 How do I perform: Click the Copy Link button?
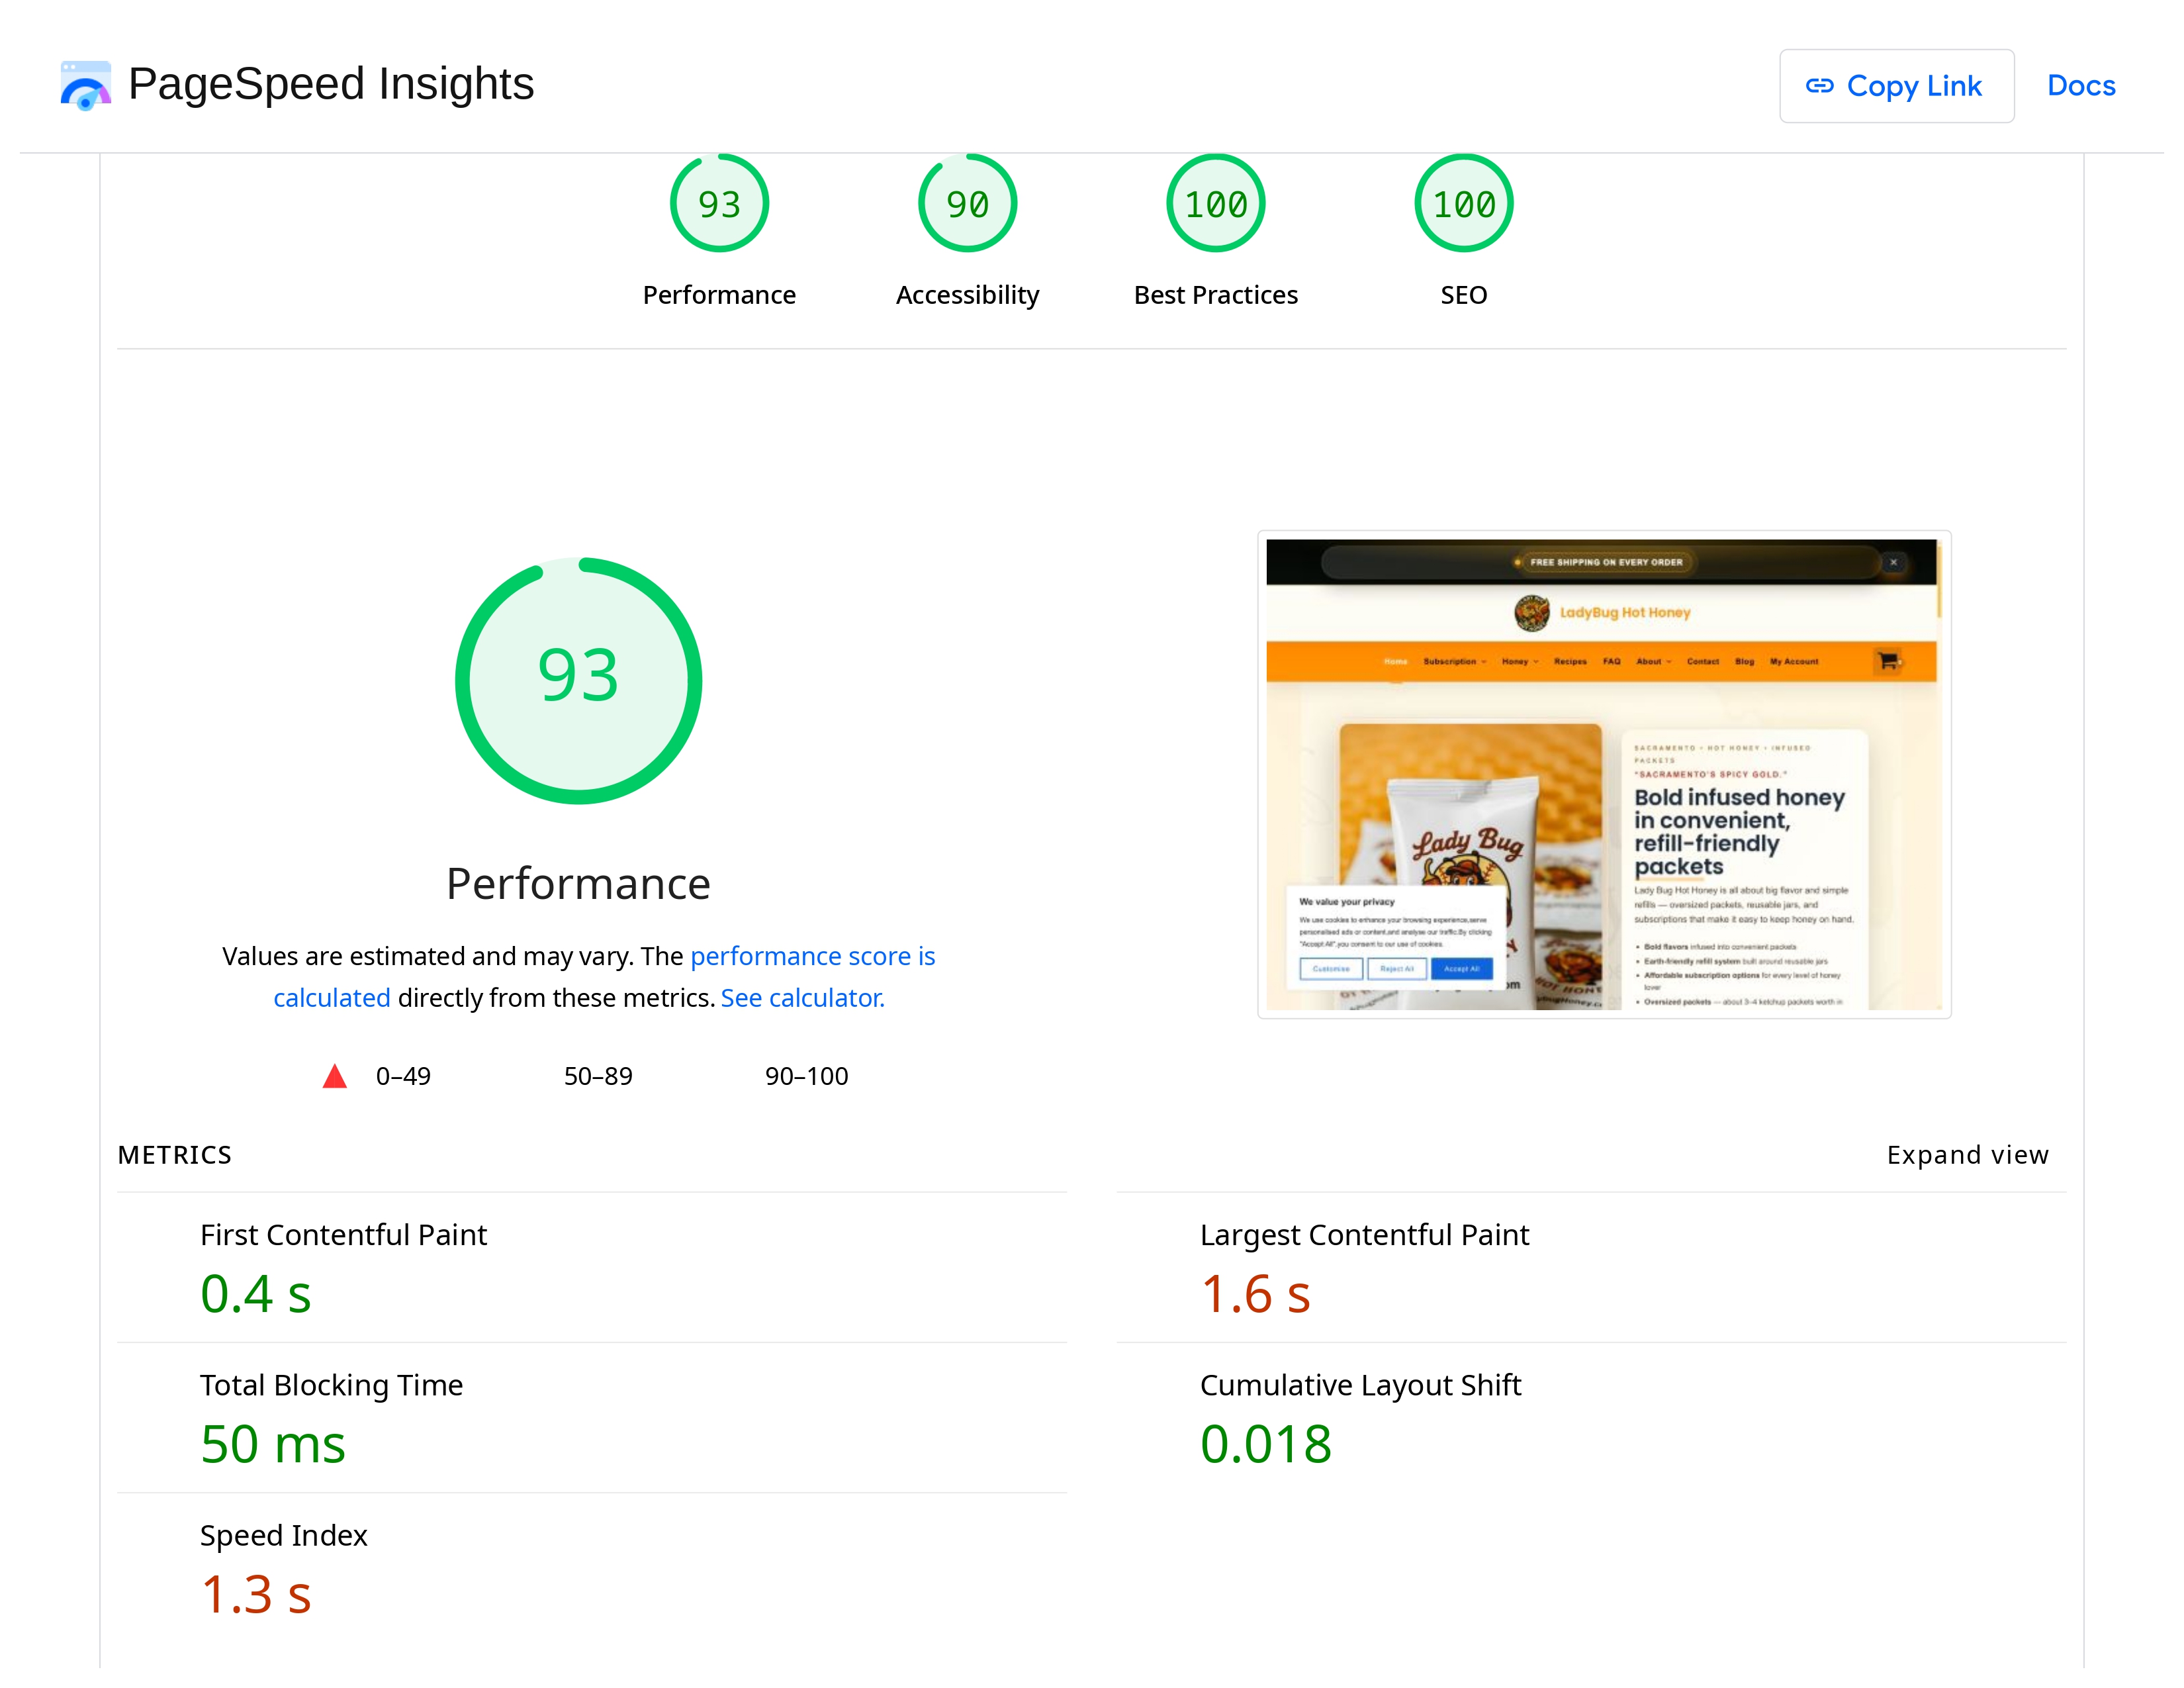tap(1896, 86)
